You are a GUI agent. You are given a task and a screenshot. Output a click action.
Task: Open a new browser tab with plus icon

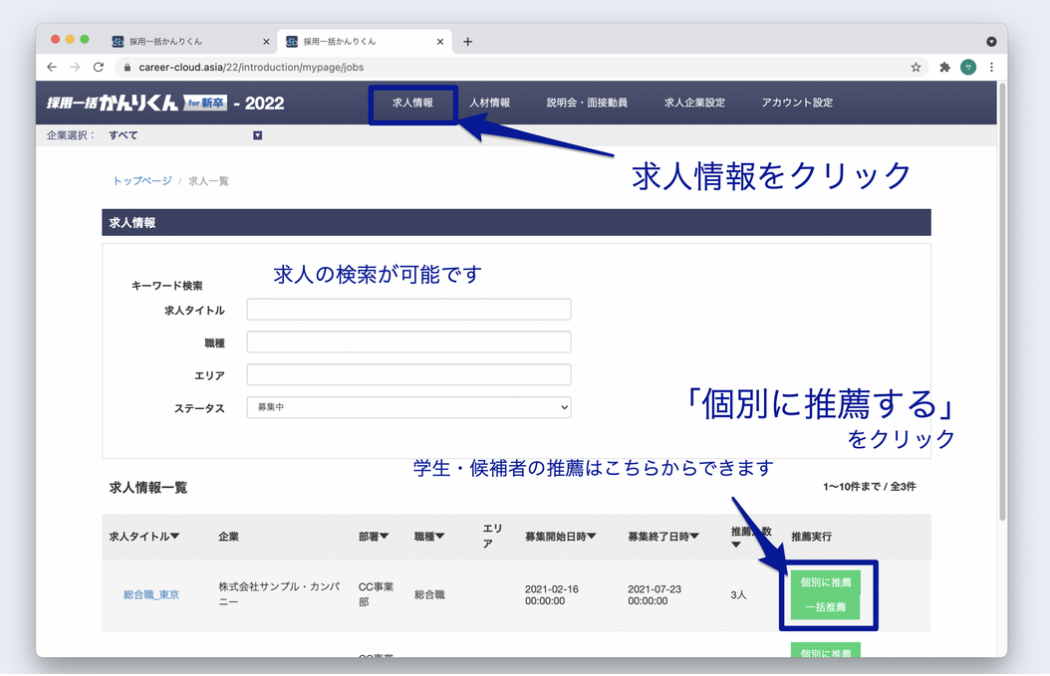(x=468, y=41)
